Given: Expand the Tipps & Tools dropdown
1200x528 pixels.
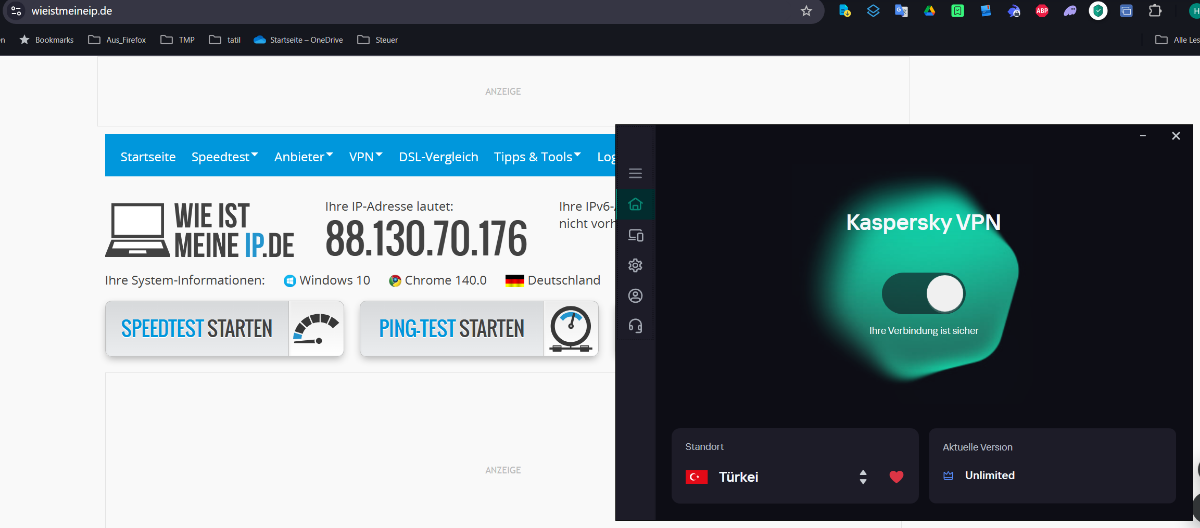Looking at the screenshot, I should (x=537, y=156).
